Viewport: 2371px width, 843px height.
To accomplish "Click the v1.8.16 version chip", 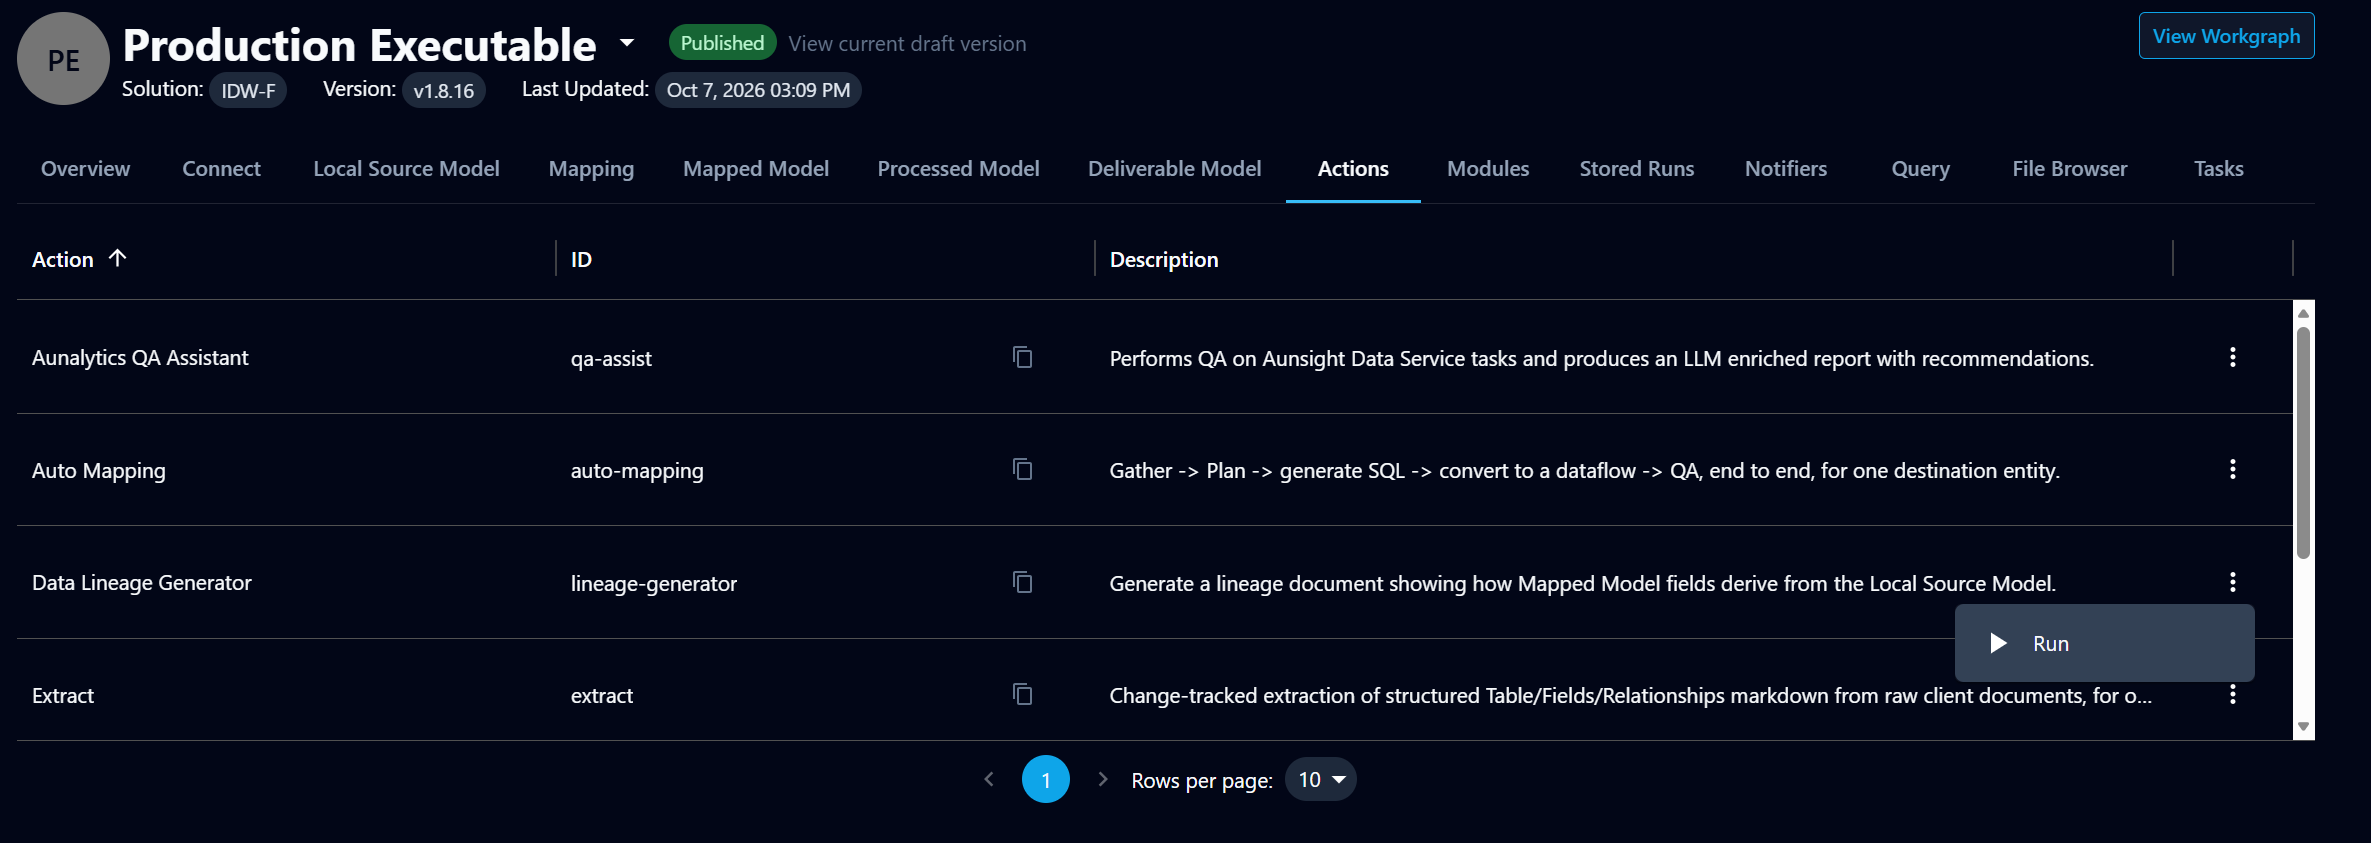I will 444,90.
